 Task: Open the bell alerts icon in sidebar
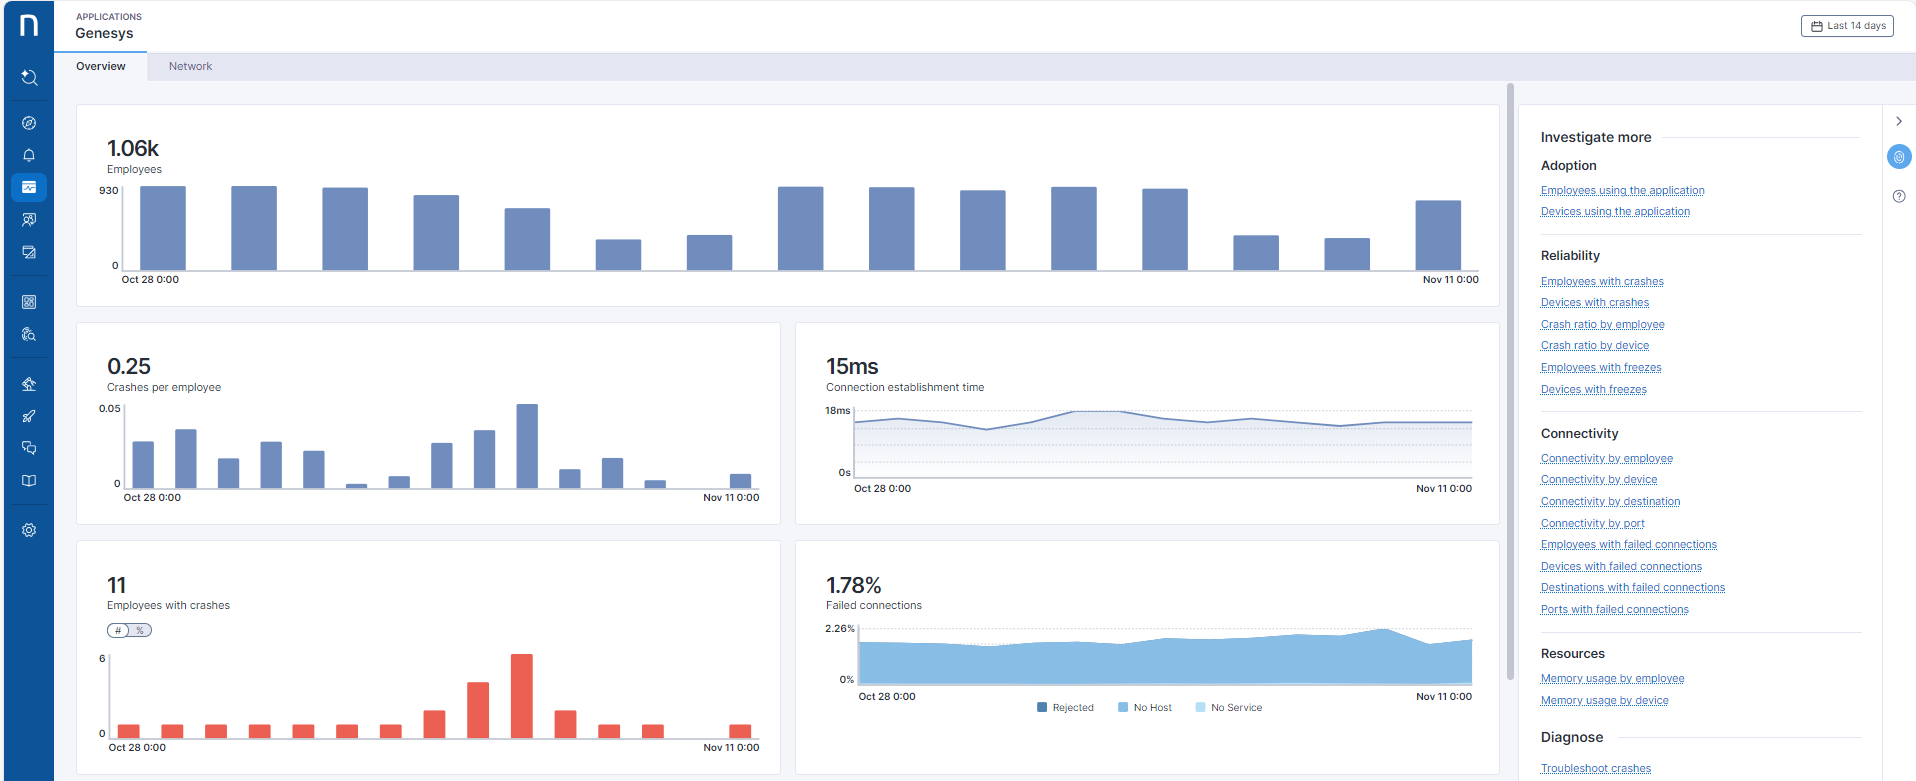[29, 155]
